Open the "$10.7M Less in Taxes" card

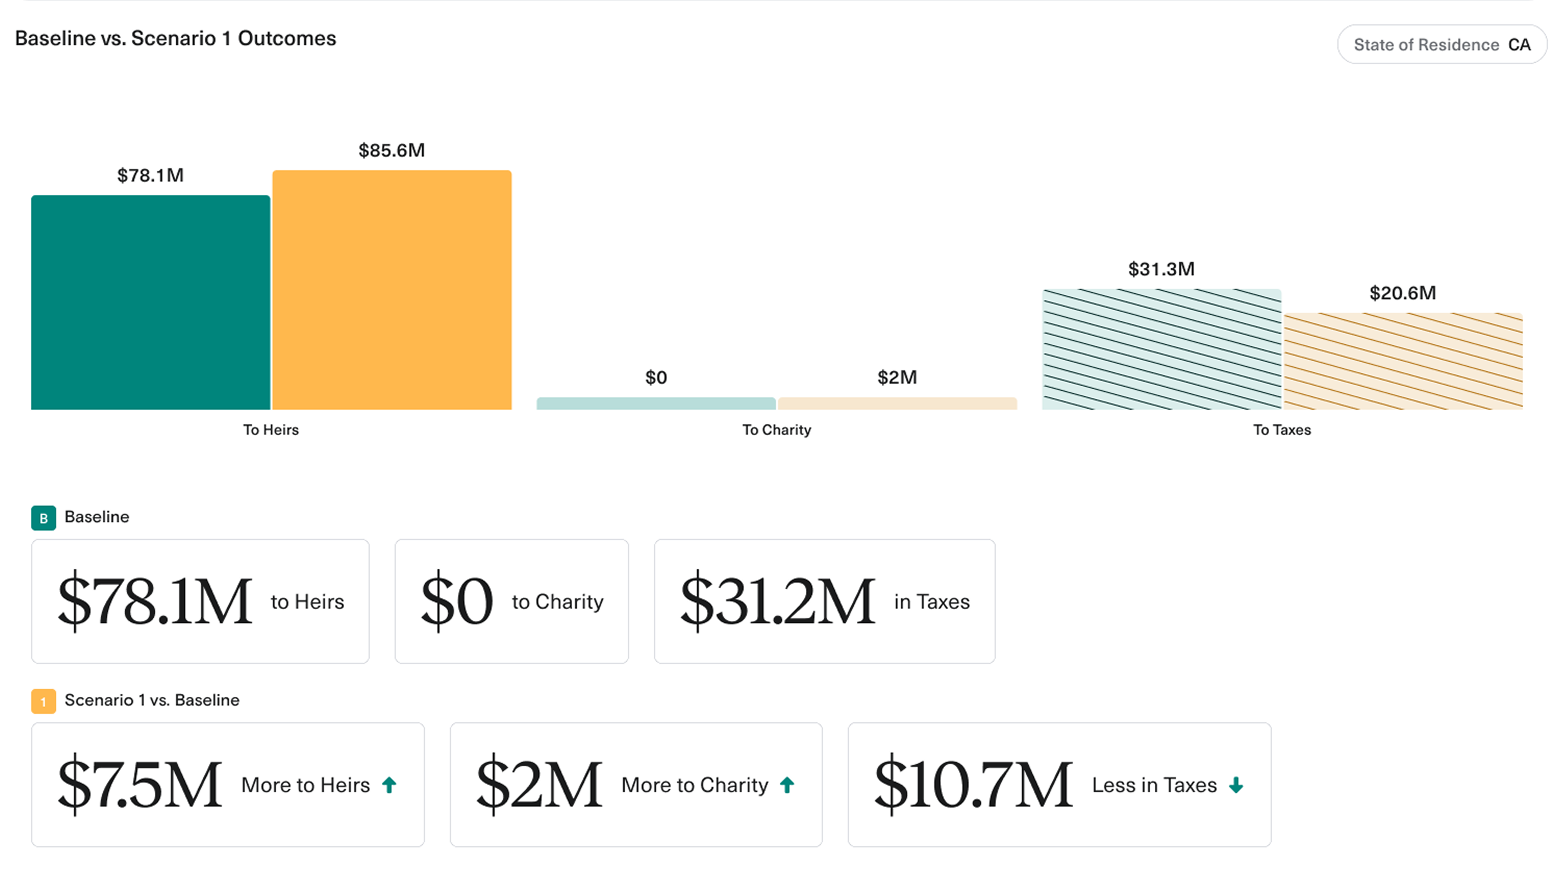[1058, 784]
